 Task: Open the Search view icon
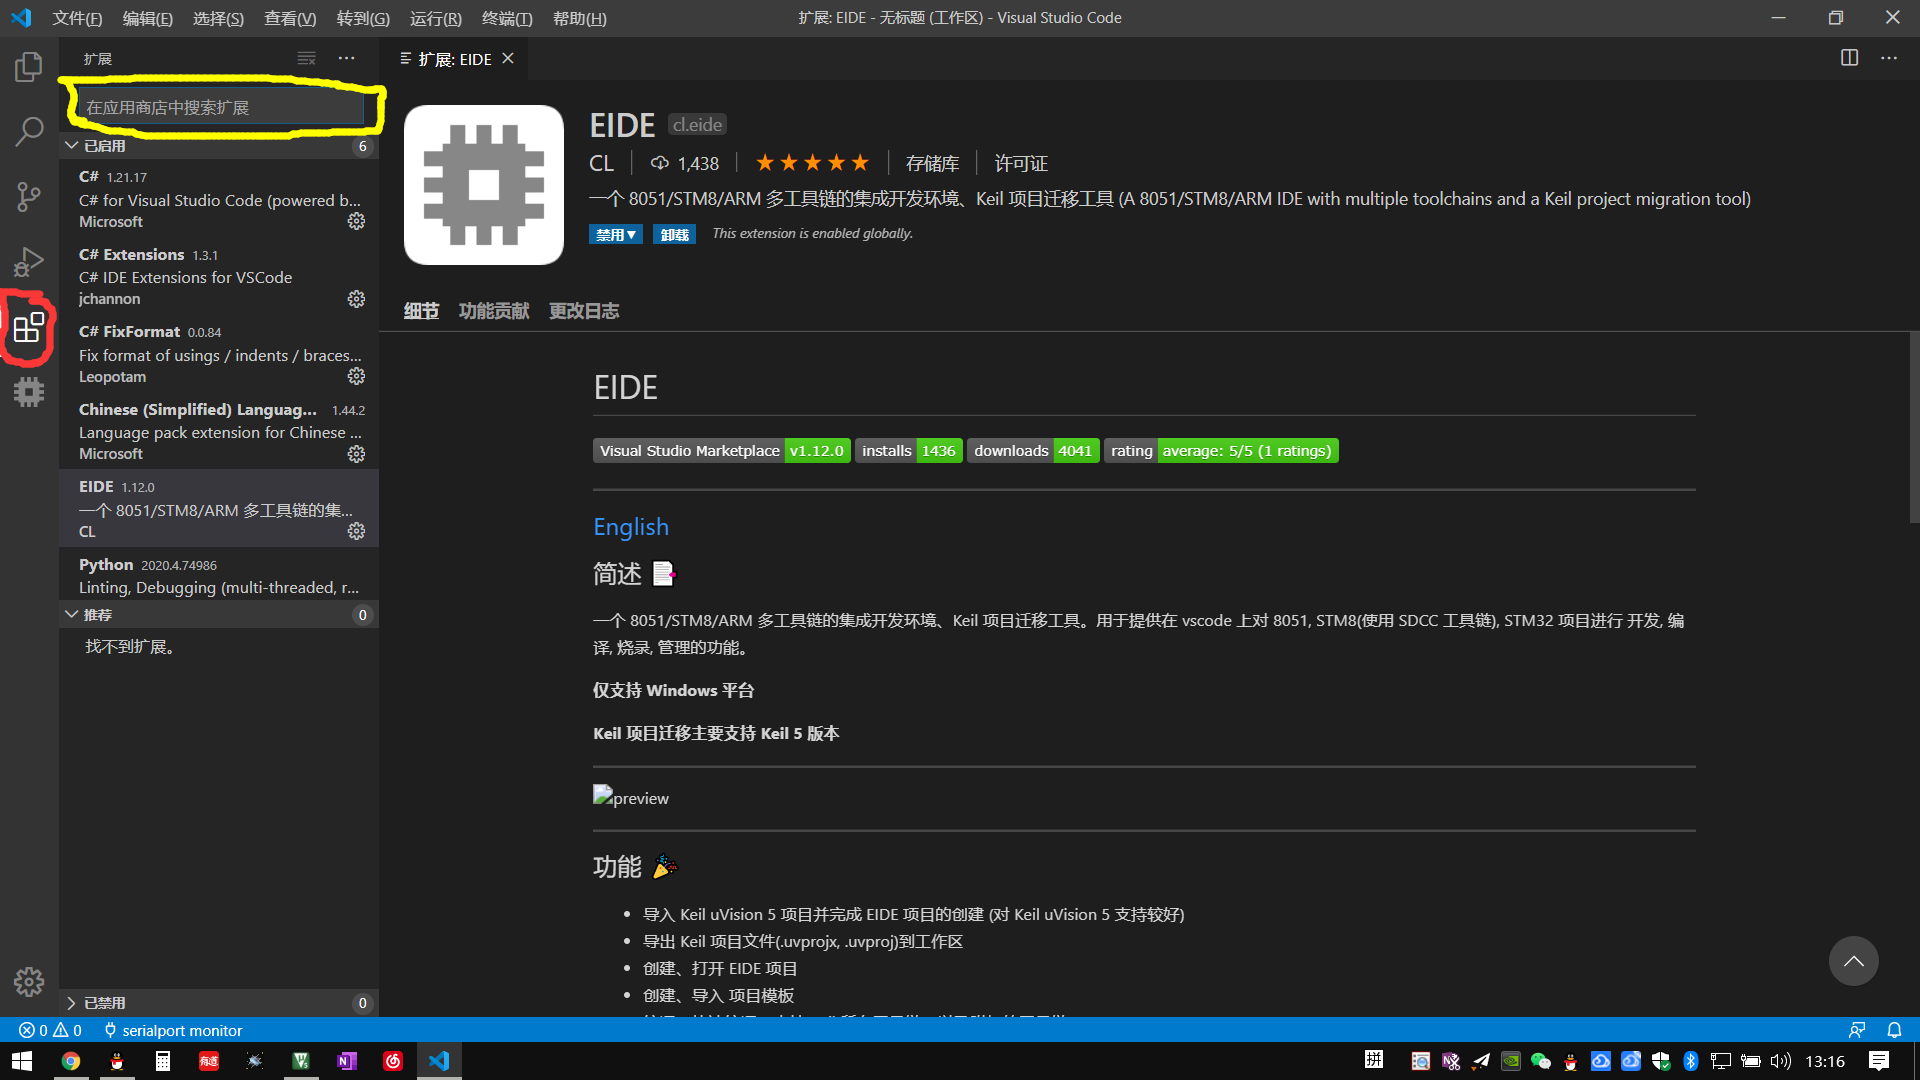[x=28, y=131]
